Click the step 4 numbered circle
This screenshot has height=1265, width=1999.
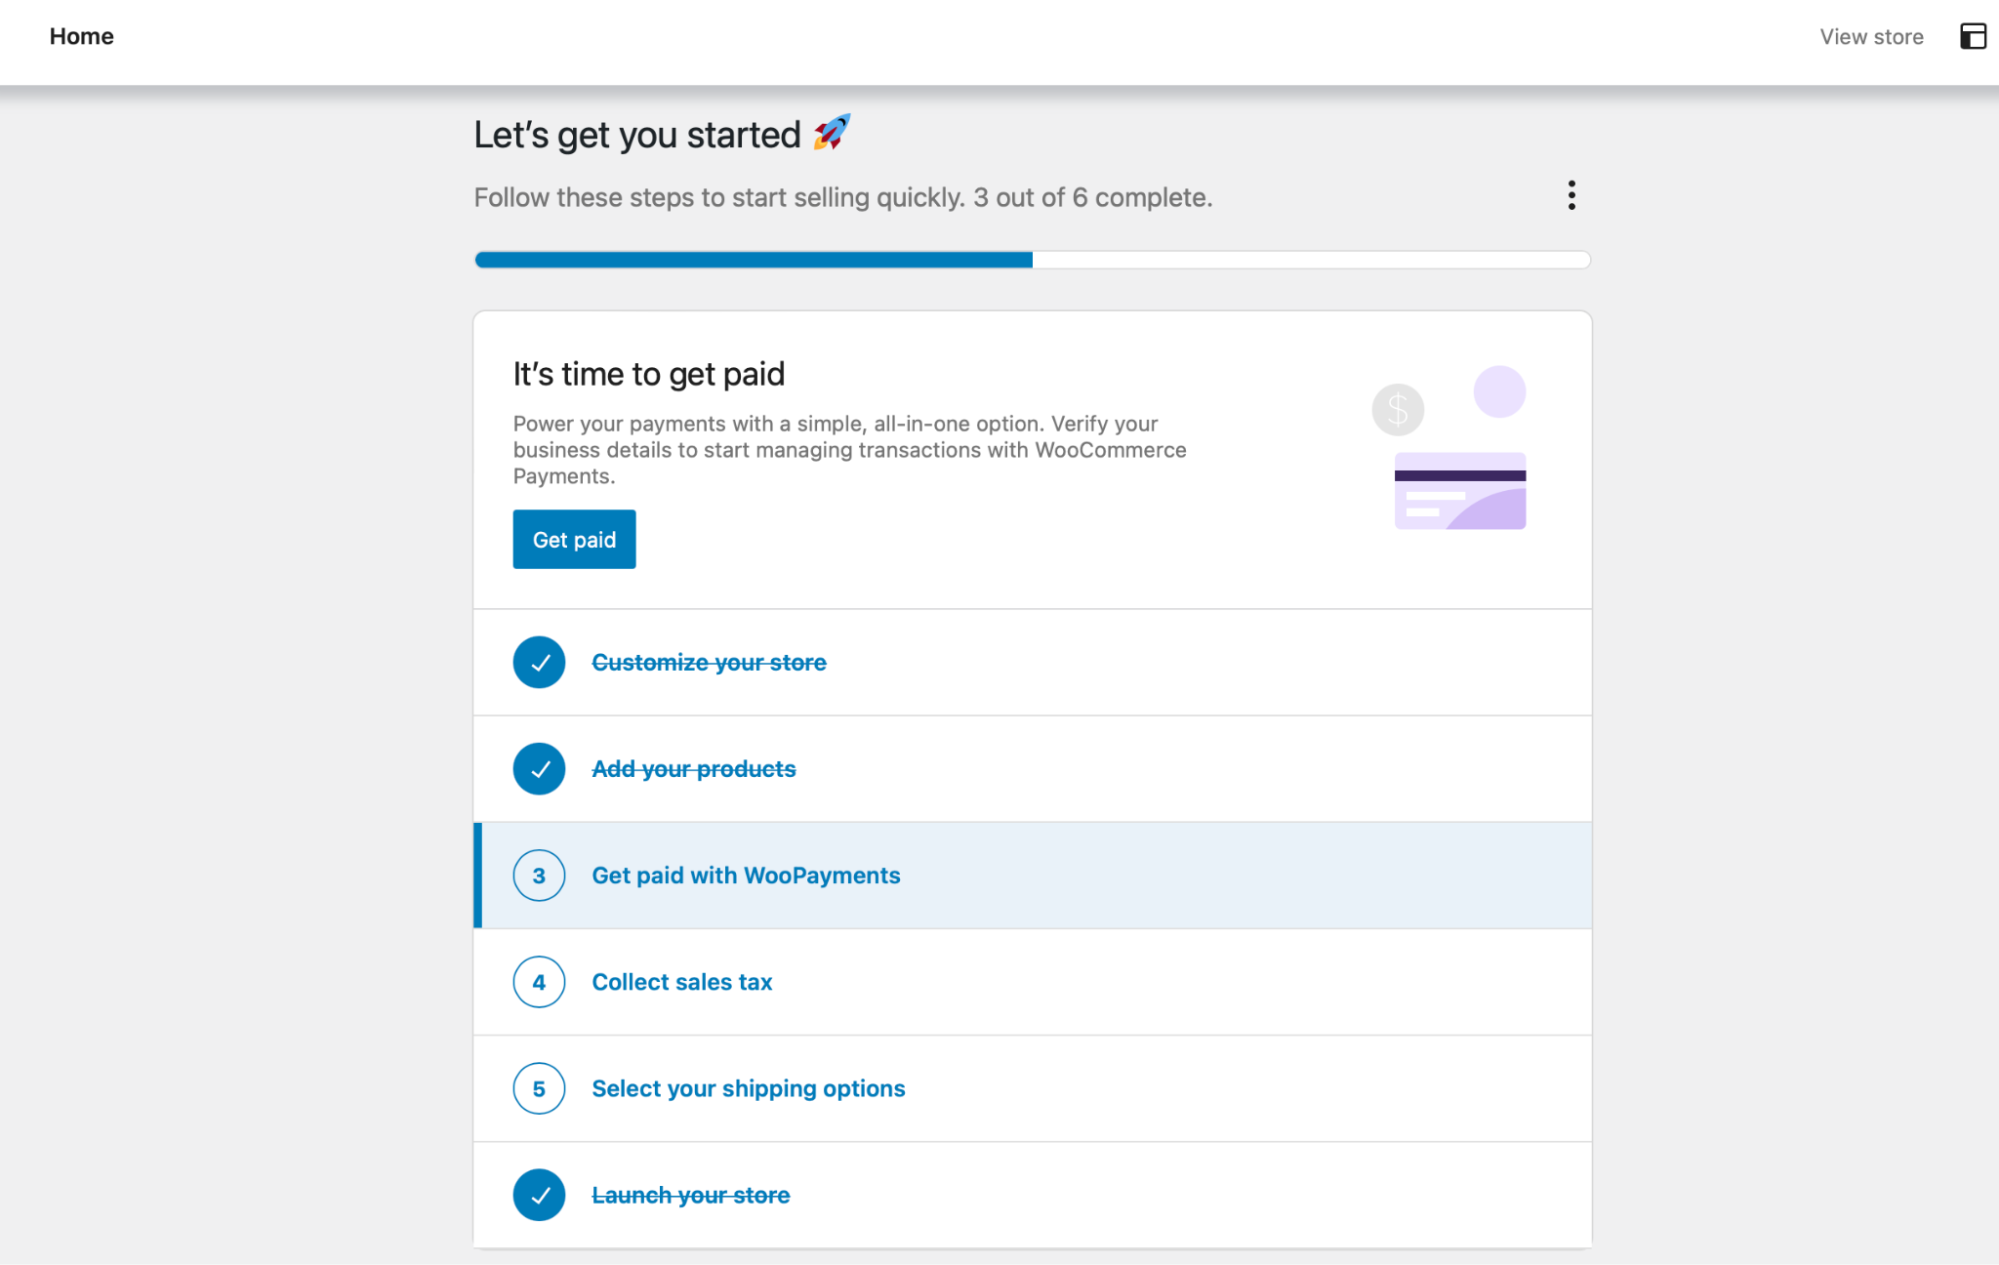pos(539,982)
